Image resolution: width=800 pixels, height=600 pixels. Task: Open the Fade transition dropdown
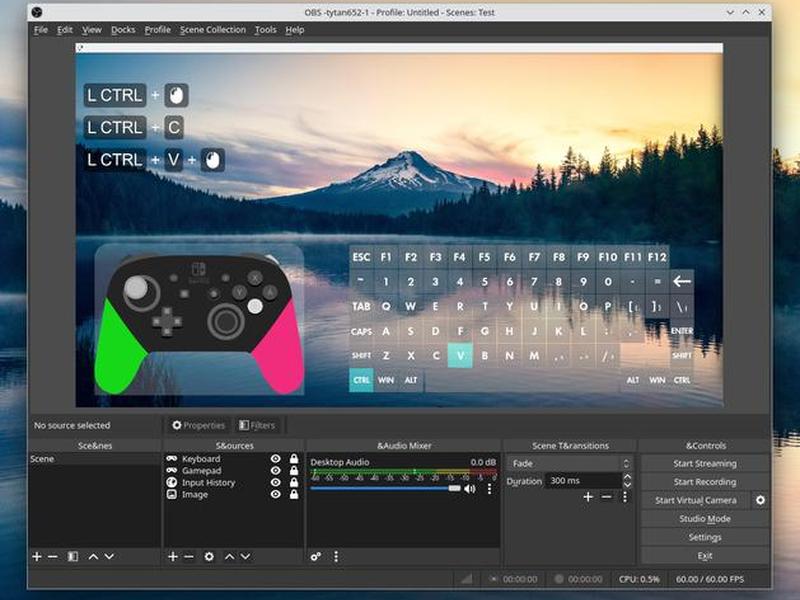[570, 463]
